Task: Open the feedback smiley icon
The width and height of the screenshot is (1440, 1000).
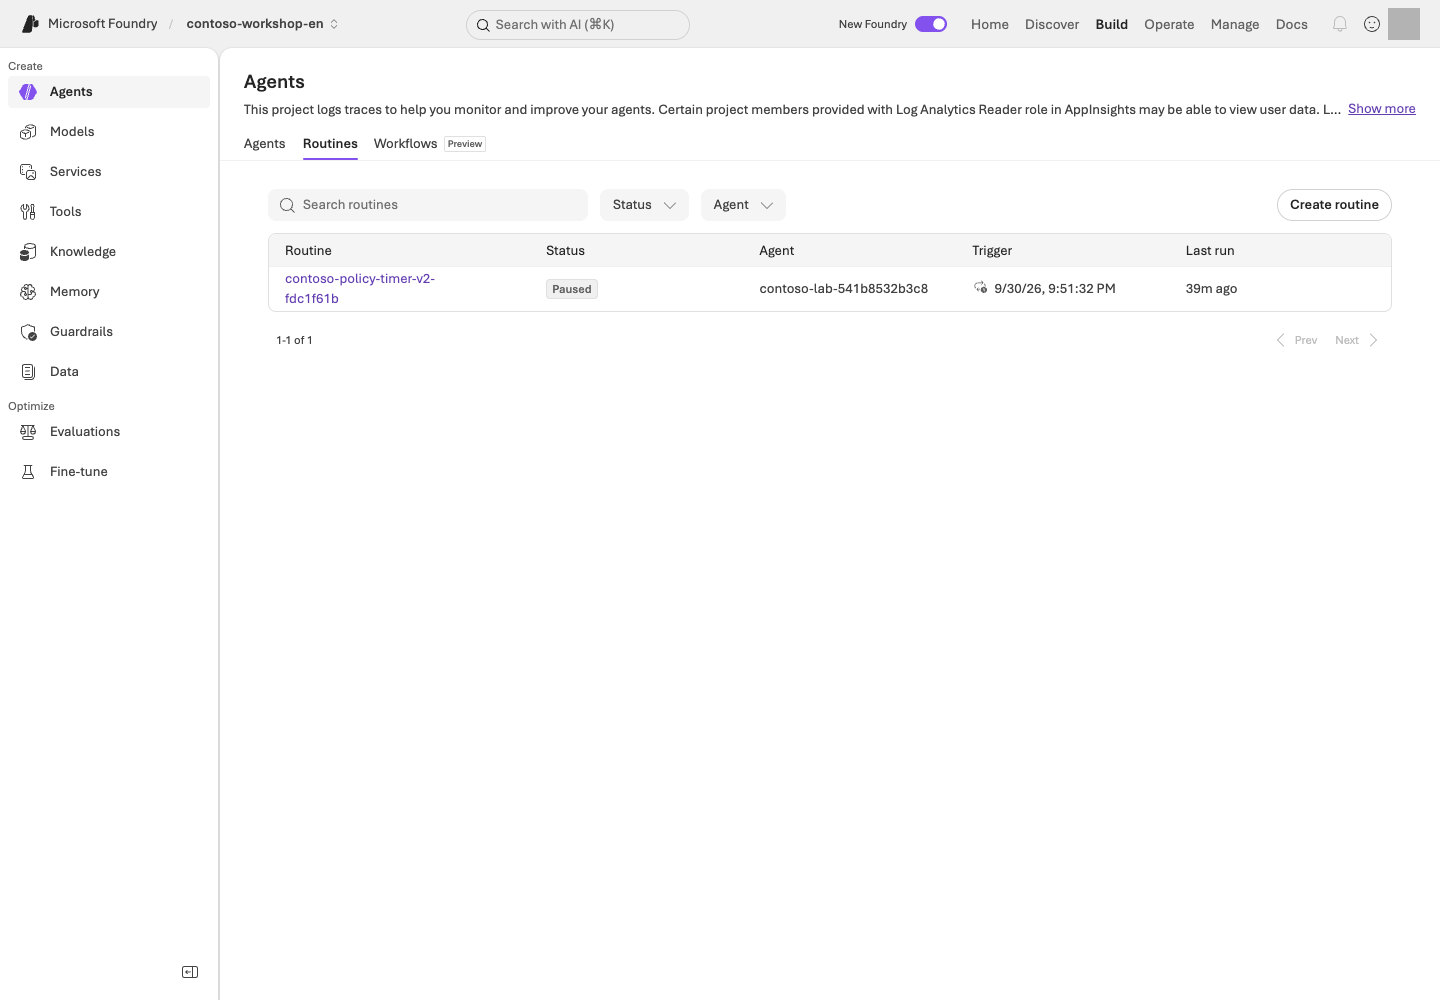Action: [1372, 24]
